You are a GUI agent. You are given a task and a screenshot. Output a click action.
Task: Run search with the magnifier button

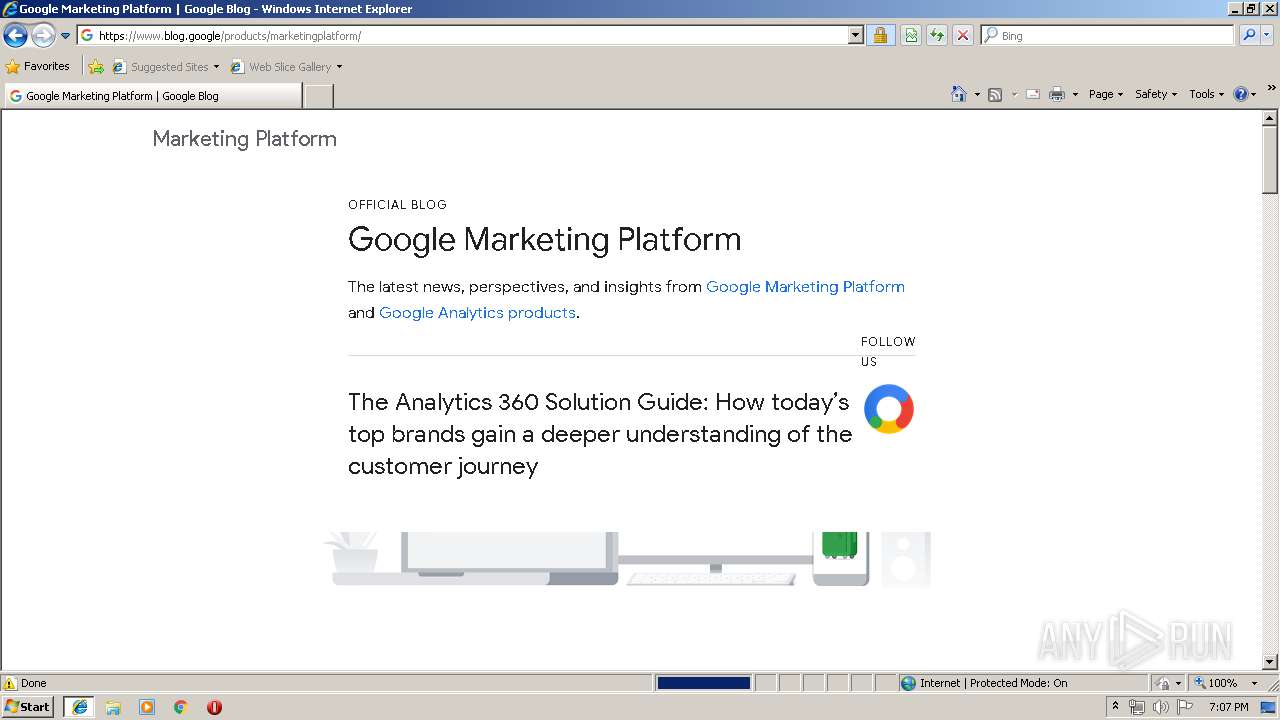[1249, 35]
